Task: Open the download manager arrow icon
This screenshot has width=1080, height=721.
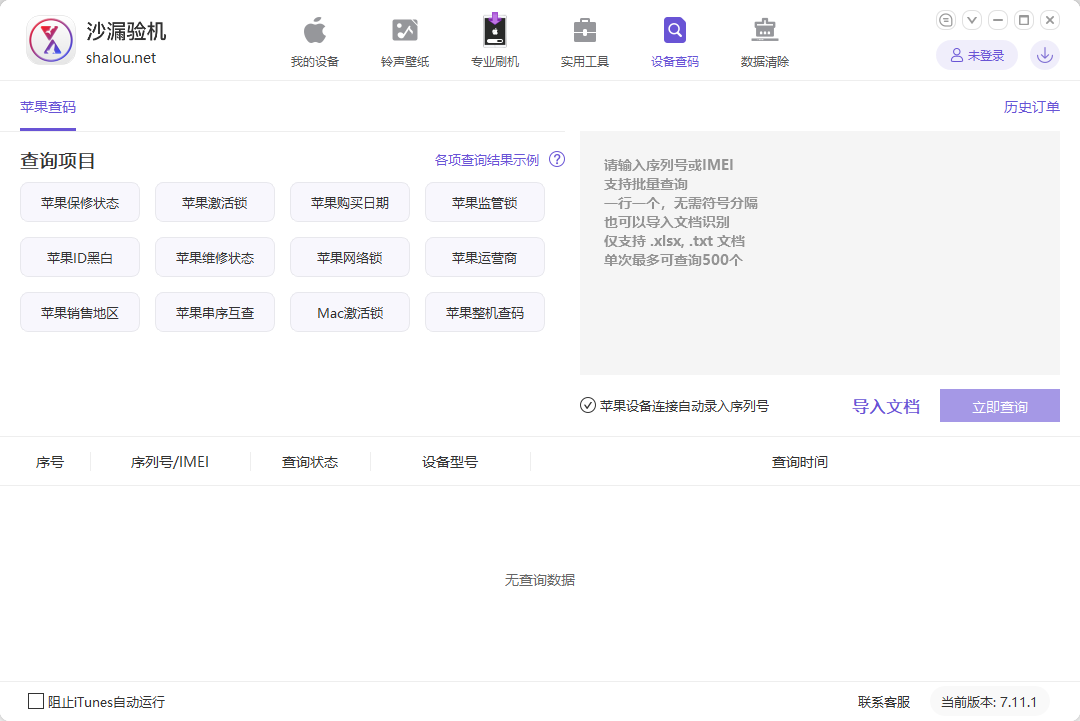Action: pos(1045,55)
